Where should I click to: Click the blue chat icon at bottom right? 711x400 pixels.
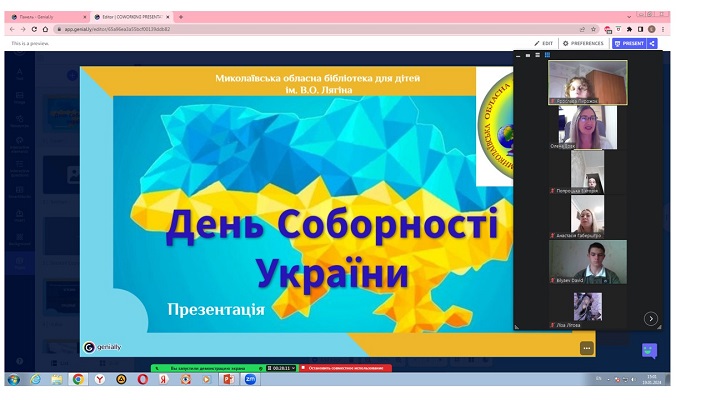(649, 350)
